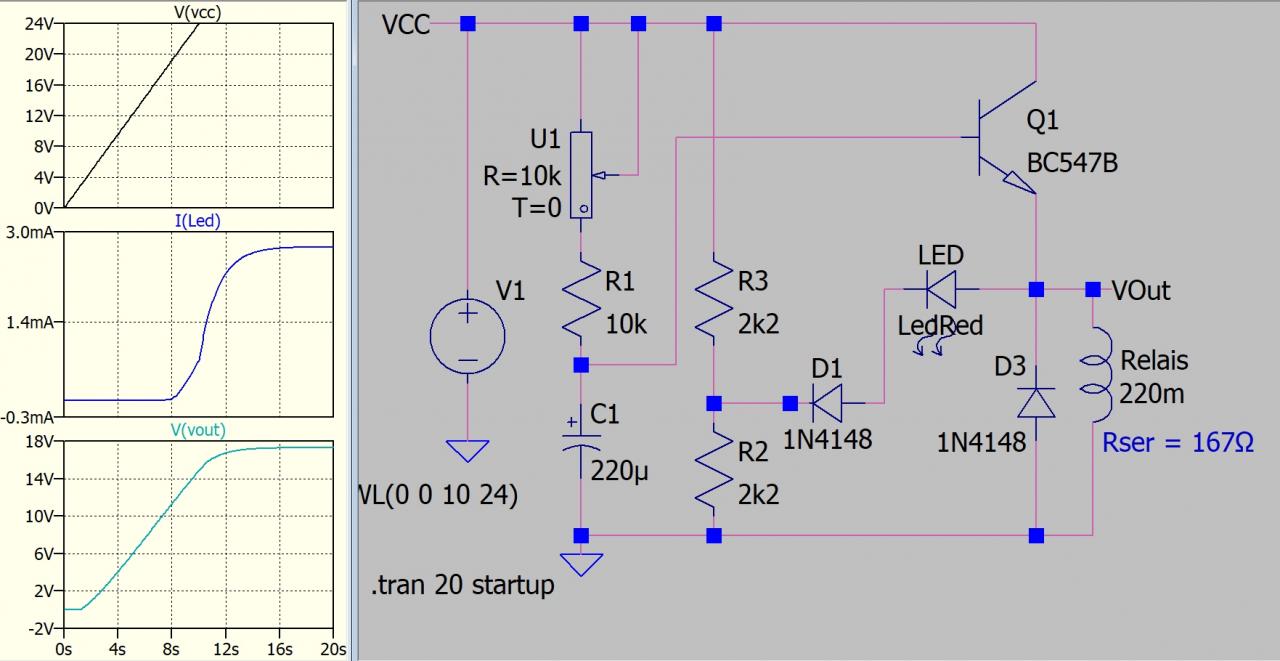The height and width of the screenshot is (661, 1280).
Task: Select the VOut net label
Action: coord(1142,291)
